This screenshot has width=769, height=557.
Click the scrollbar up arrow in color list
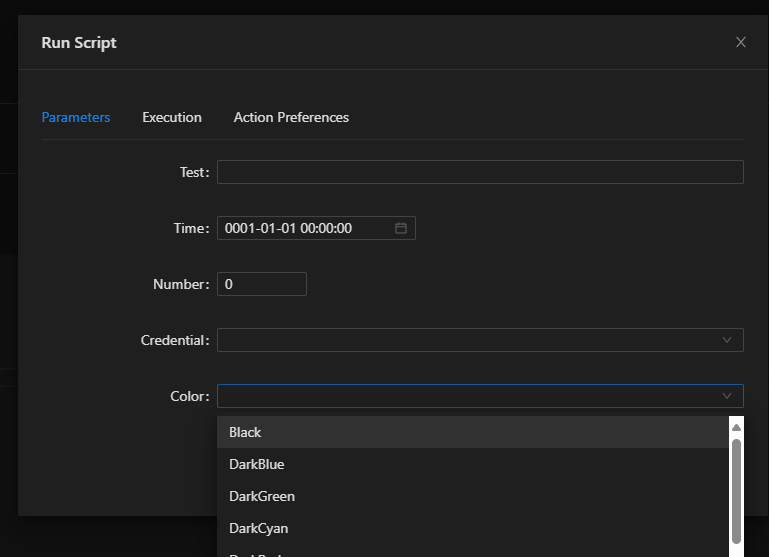737,427
